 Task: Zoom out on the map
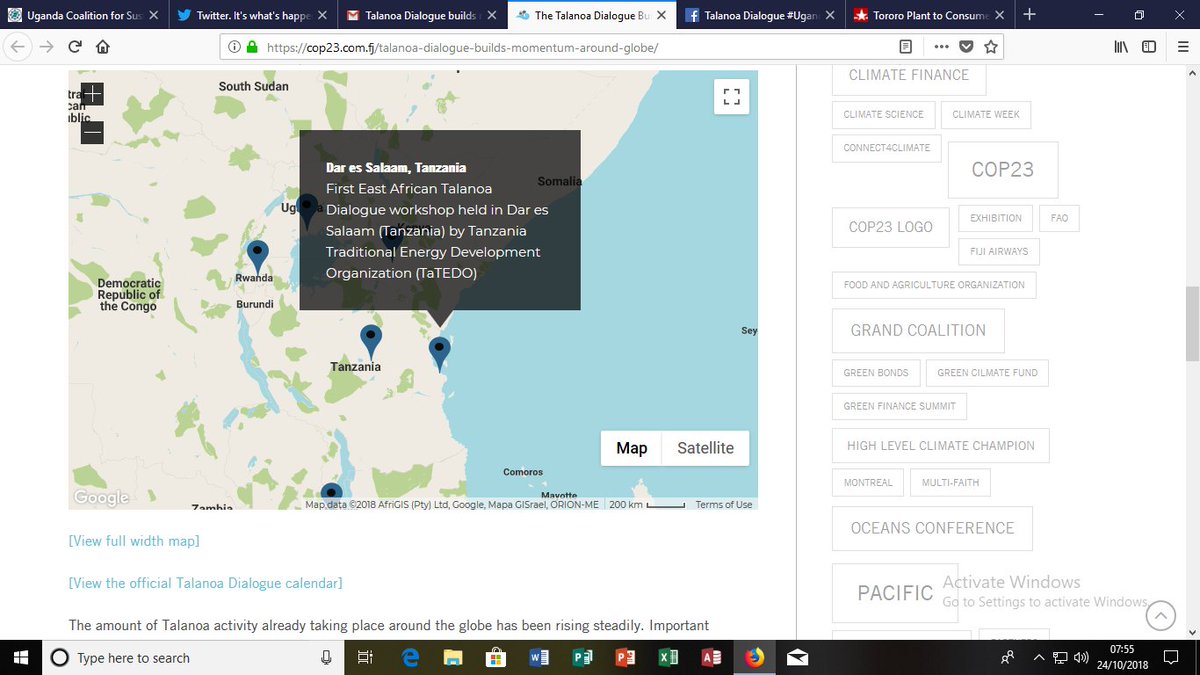(92, 131)
